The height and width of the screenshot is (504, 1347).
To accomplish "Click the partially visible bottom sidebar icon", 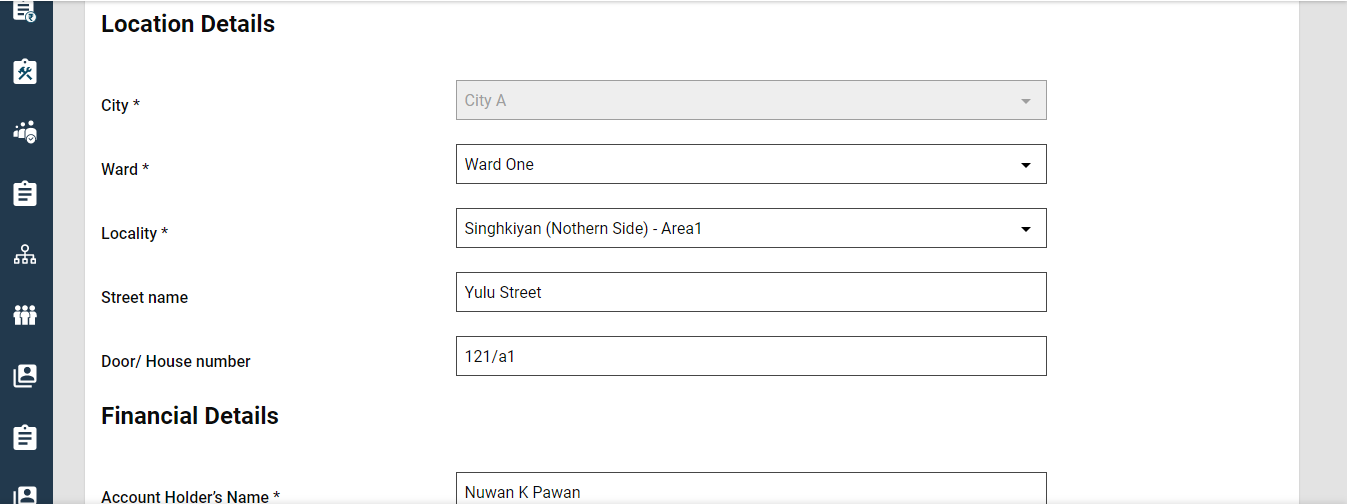I will pos(25,495).
